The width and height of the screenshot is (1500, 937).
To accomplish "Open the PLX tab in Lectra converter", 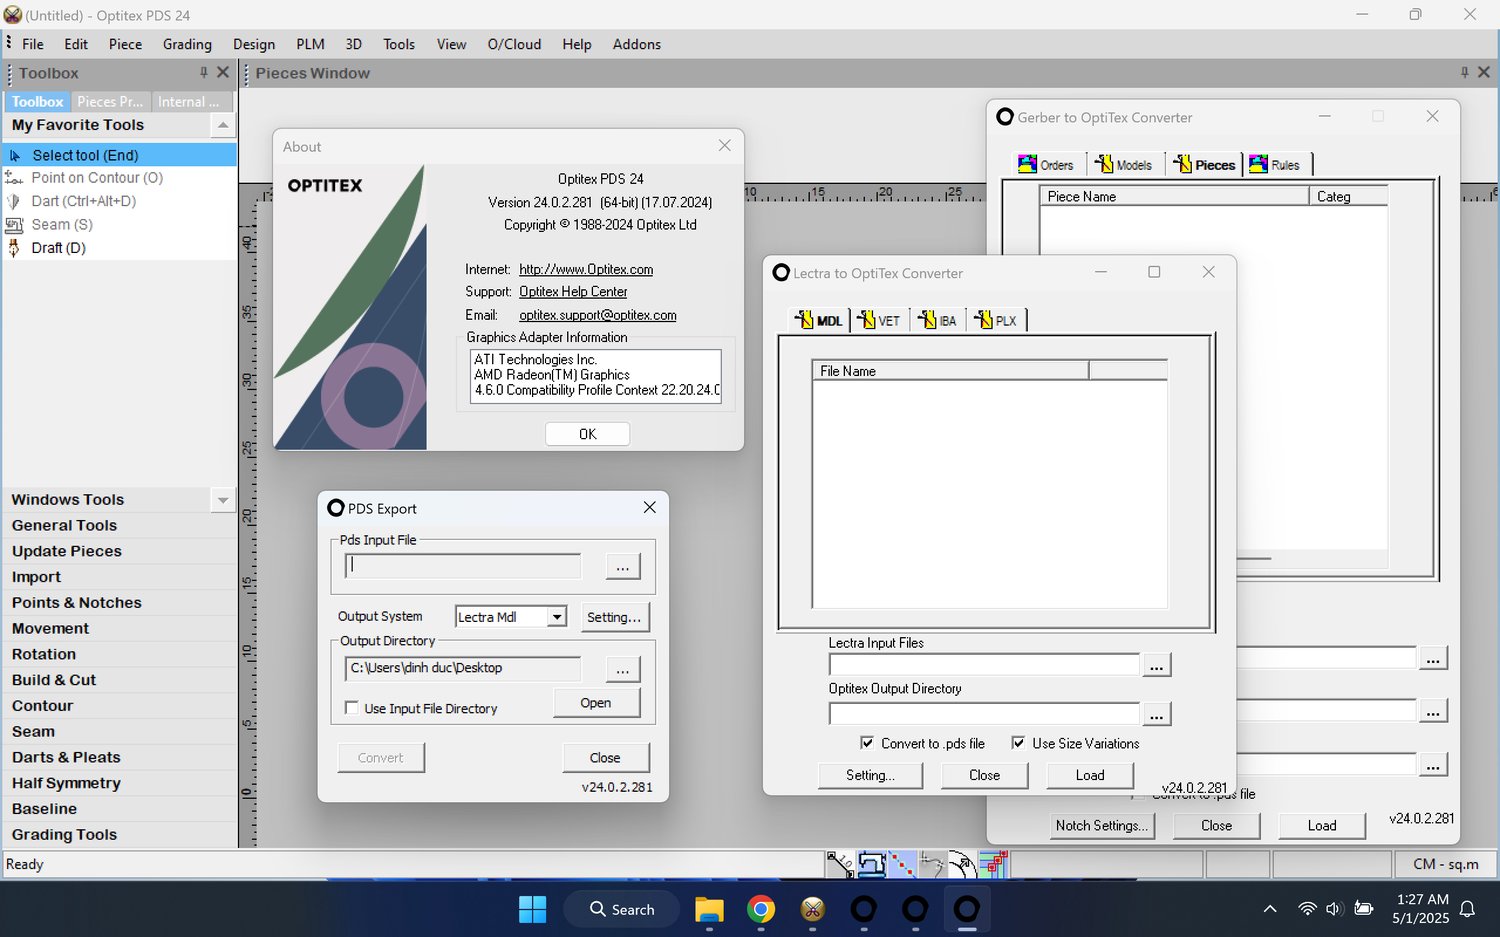I will tap(996, 320).
